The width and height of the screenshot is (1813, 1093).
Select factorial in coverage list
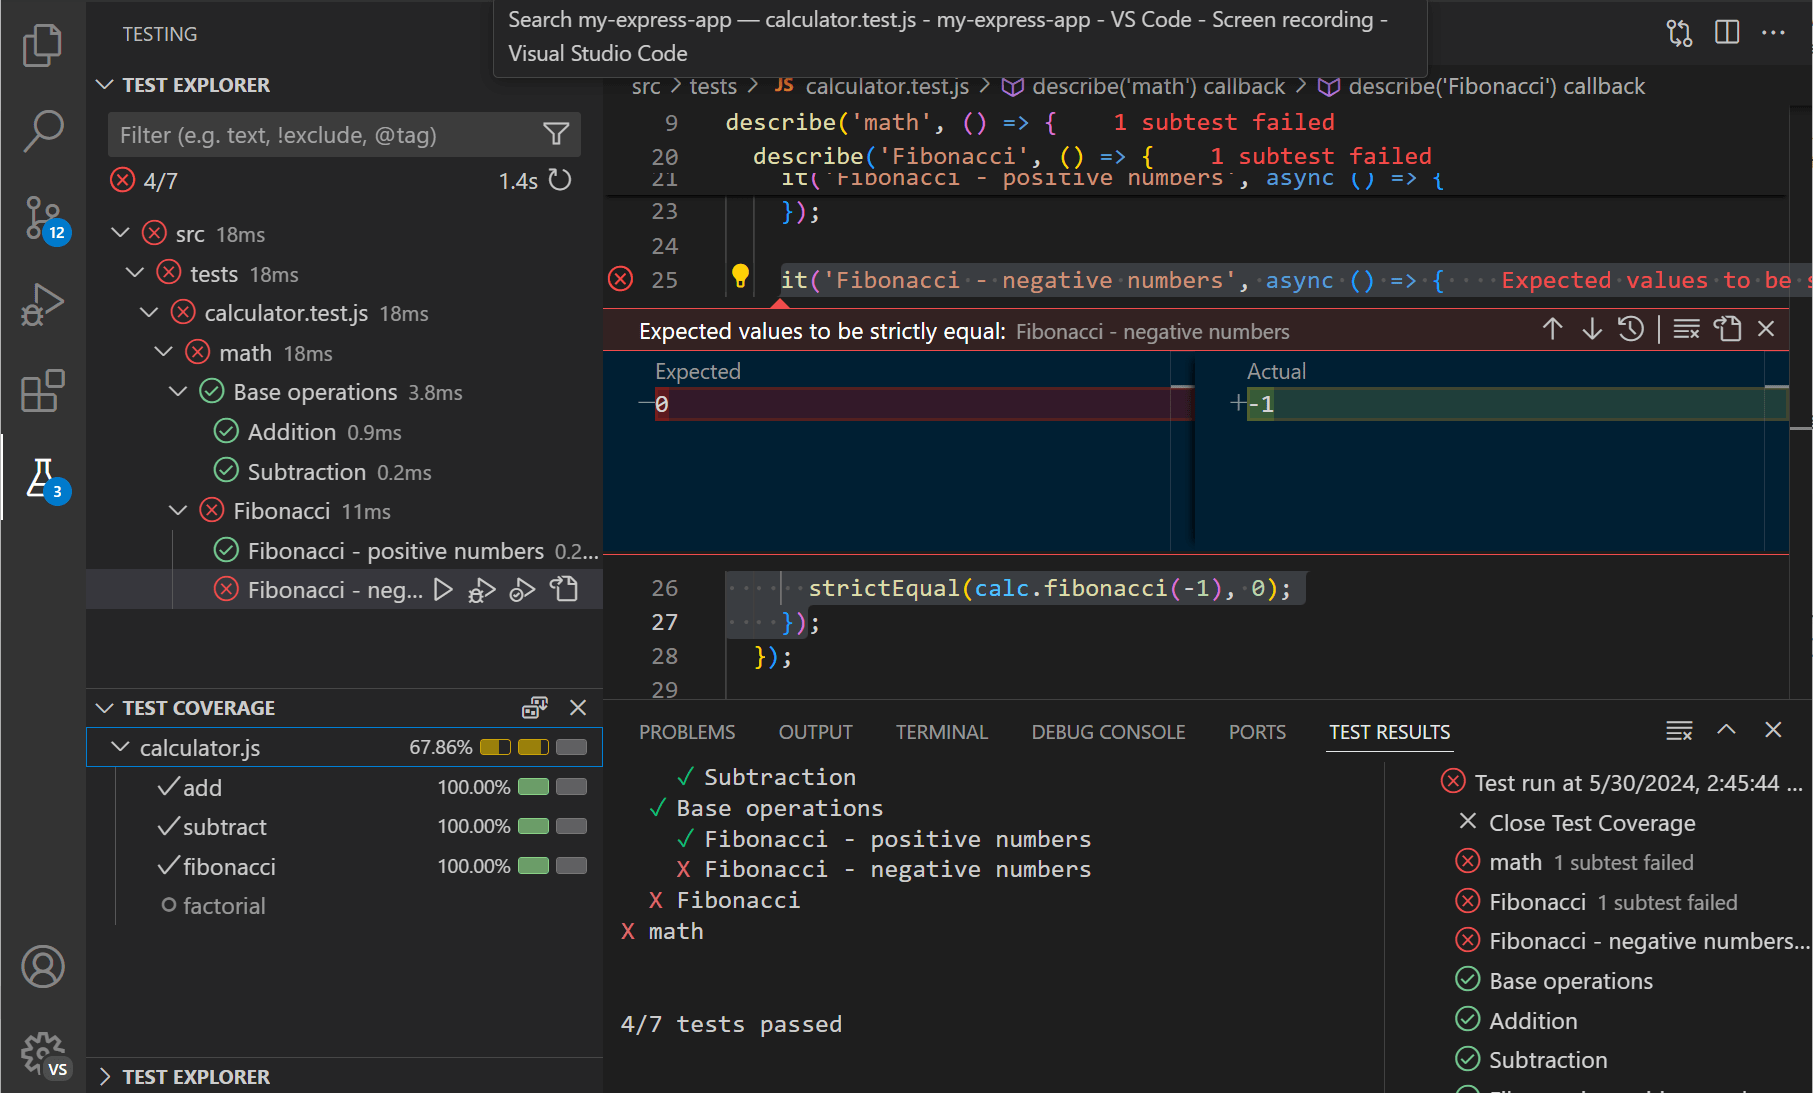pyautogui.click(x=344, y=906)
